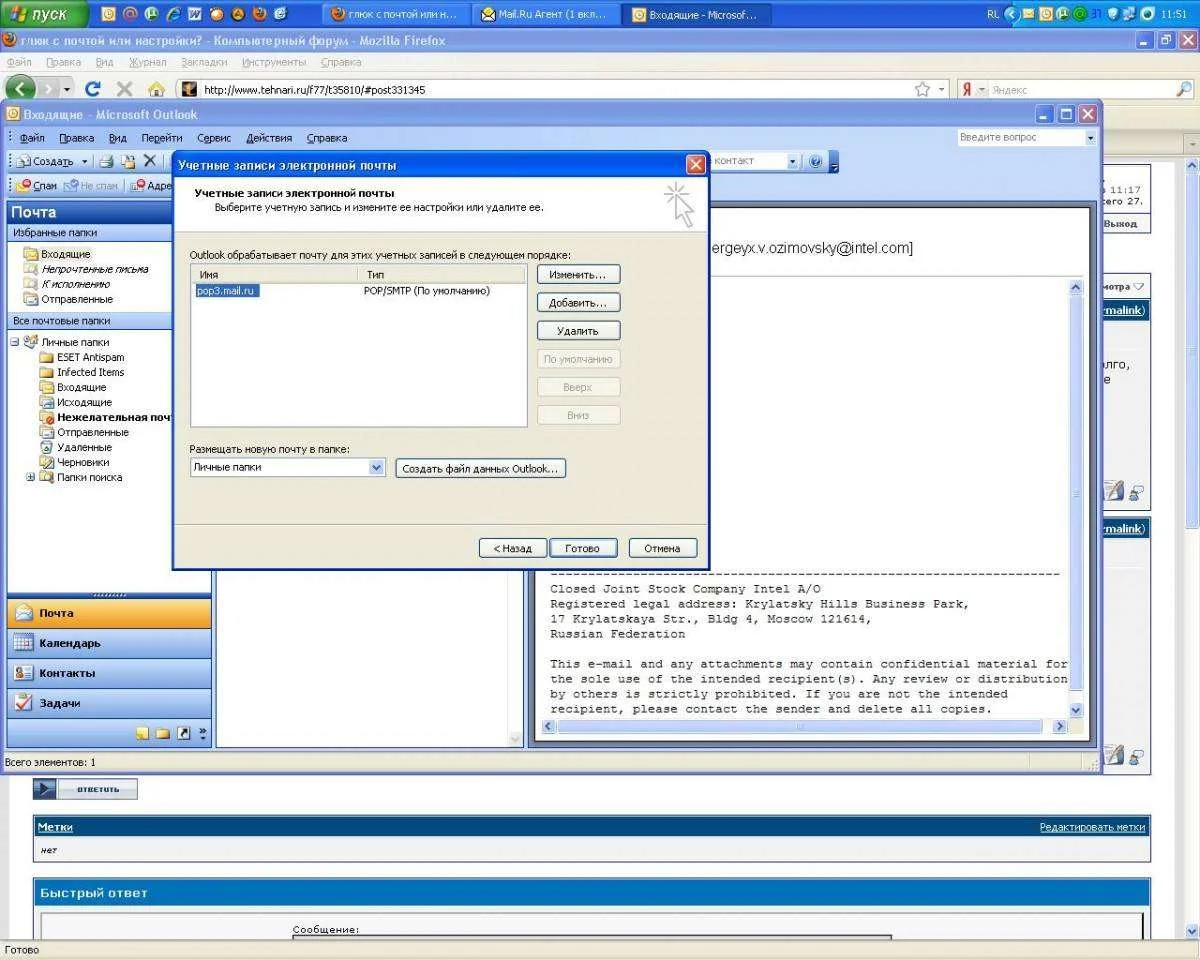Open Outlook Действия menu
Viewport: 1200px width, 960px height.
[x=269, y=138]
